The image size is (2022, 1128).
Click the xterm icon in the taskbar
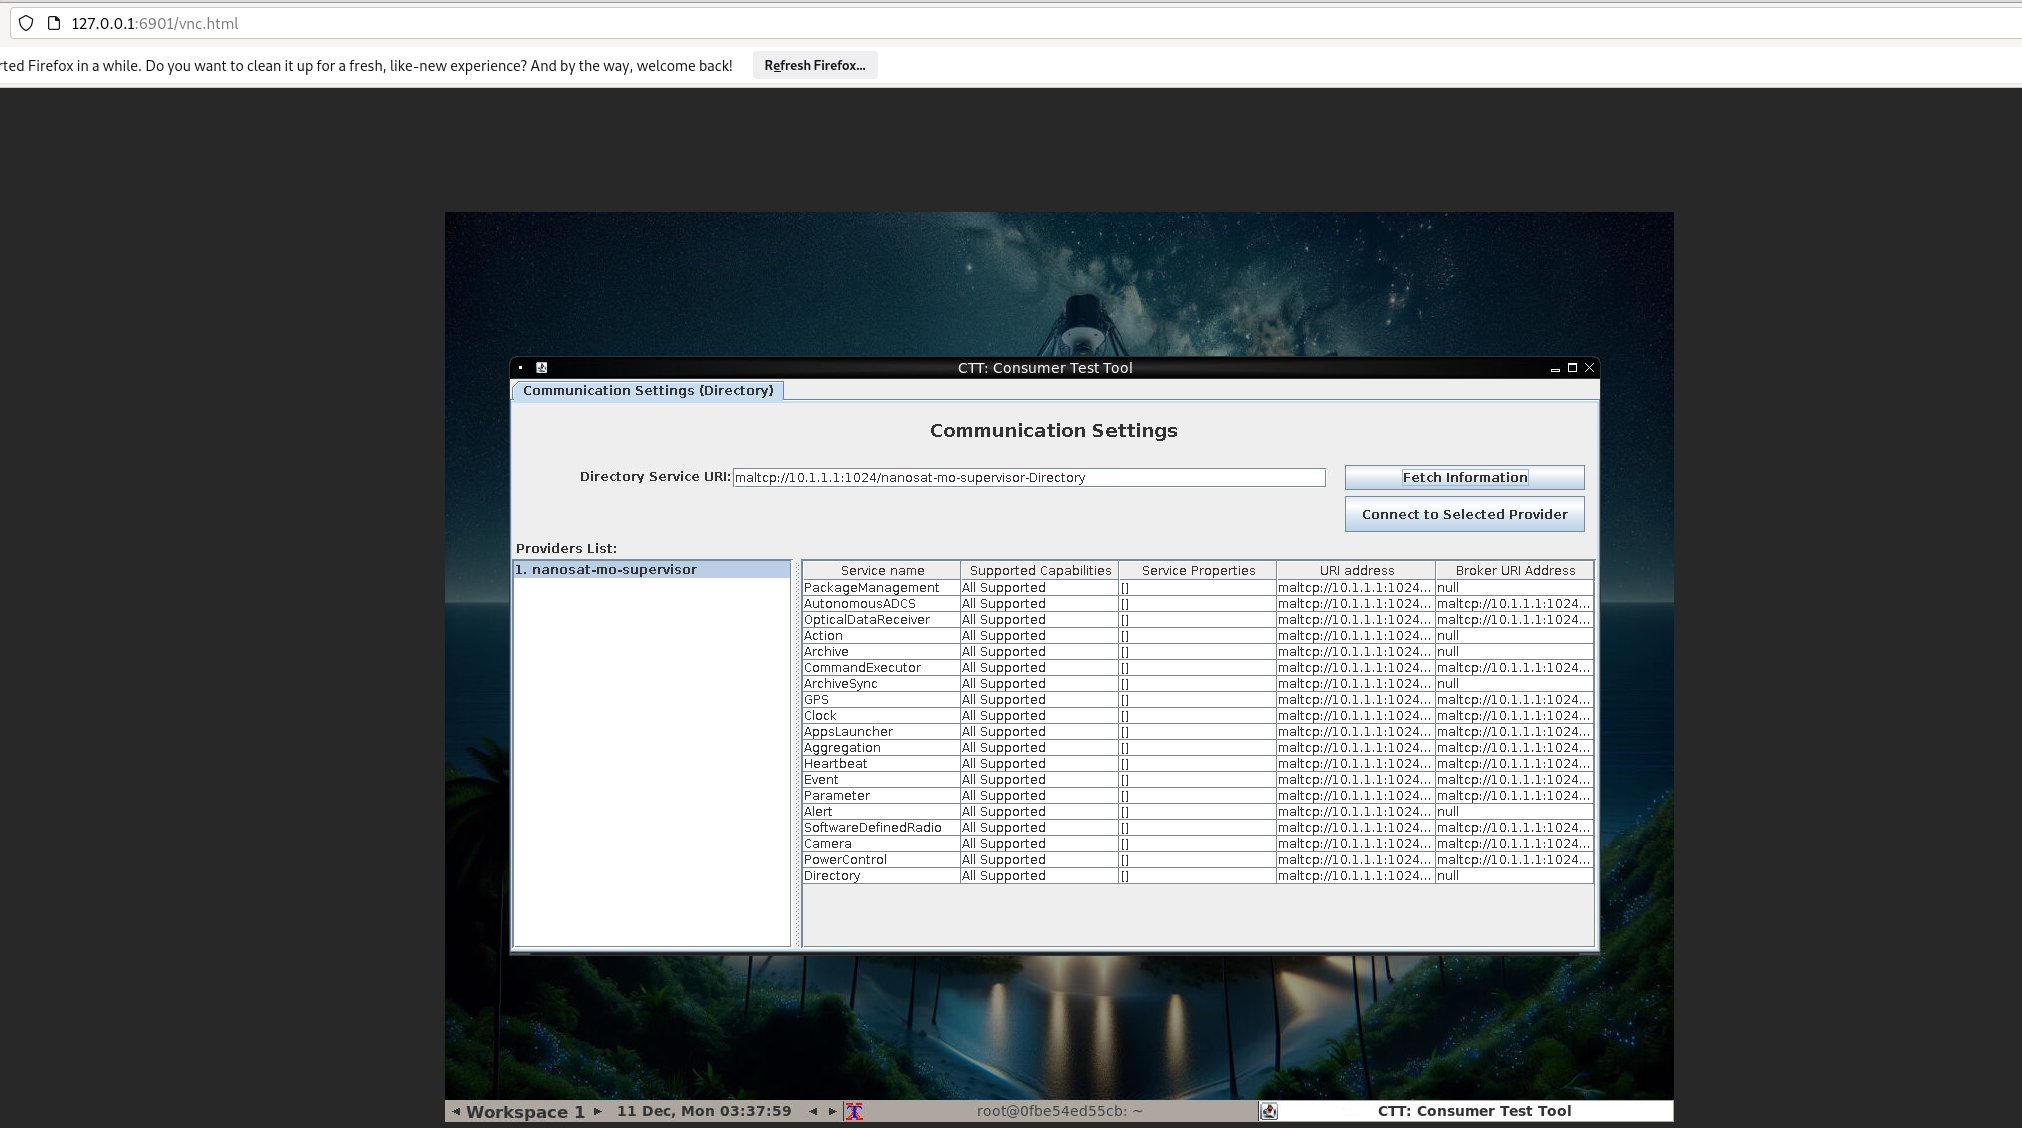(x=854, y=1111)
